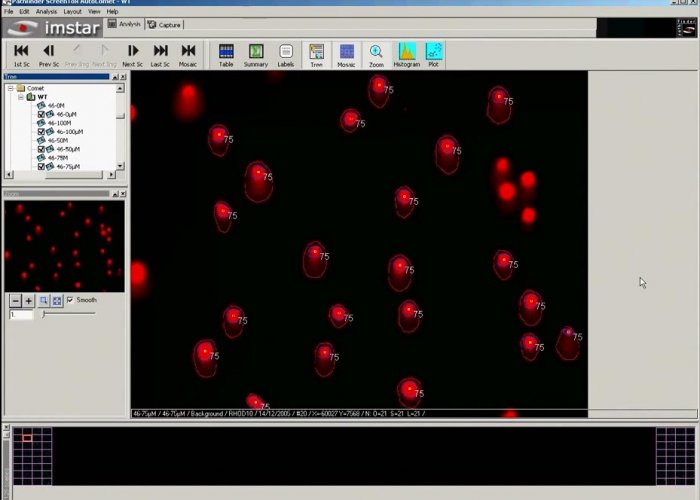
Task: Click the Tree panel scroll right arrow
Action: pos(112,175)
